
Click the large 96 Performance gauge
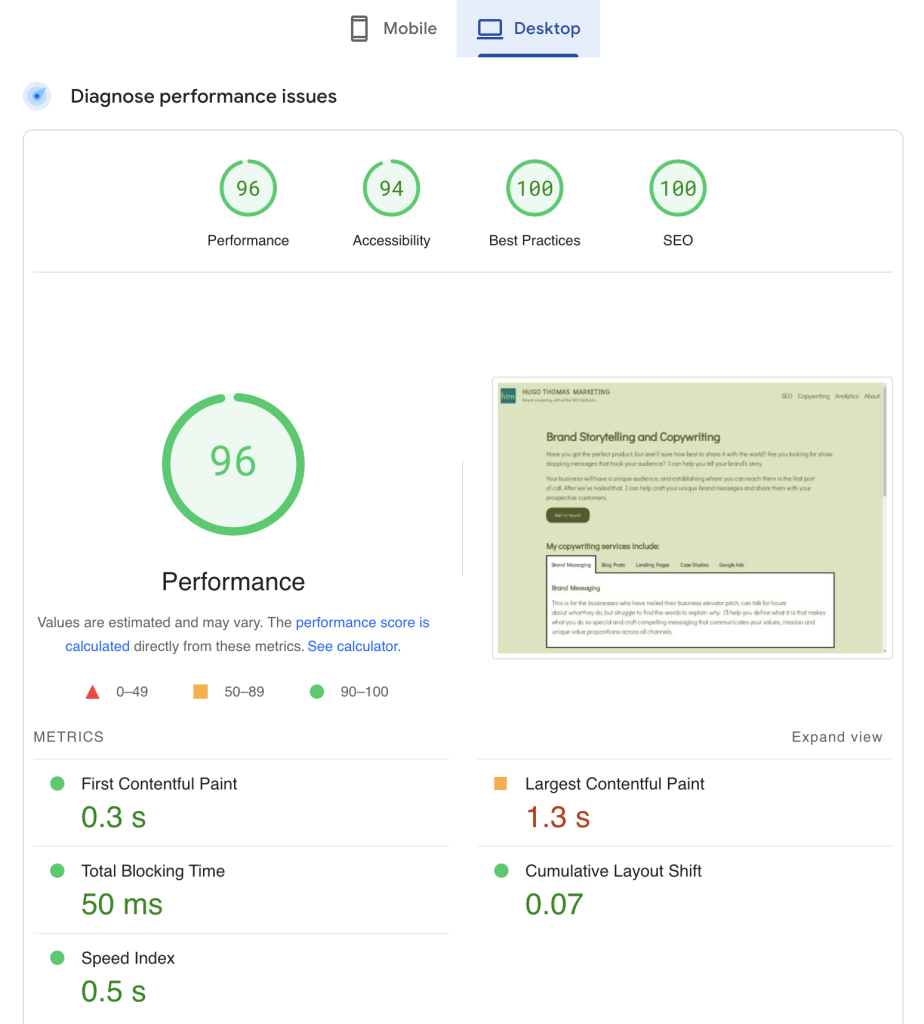233,463
